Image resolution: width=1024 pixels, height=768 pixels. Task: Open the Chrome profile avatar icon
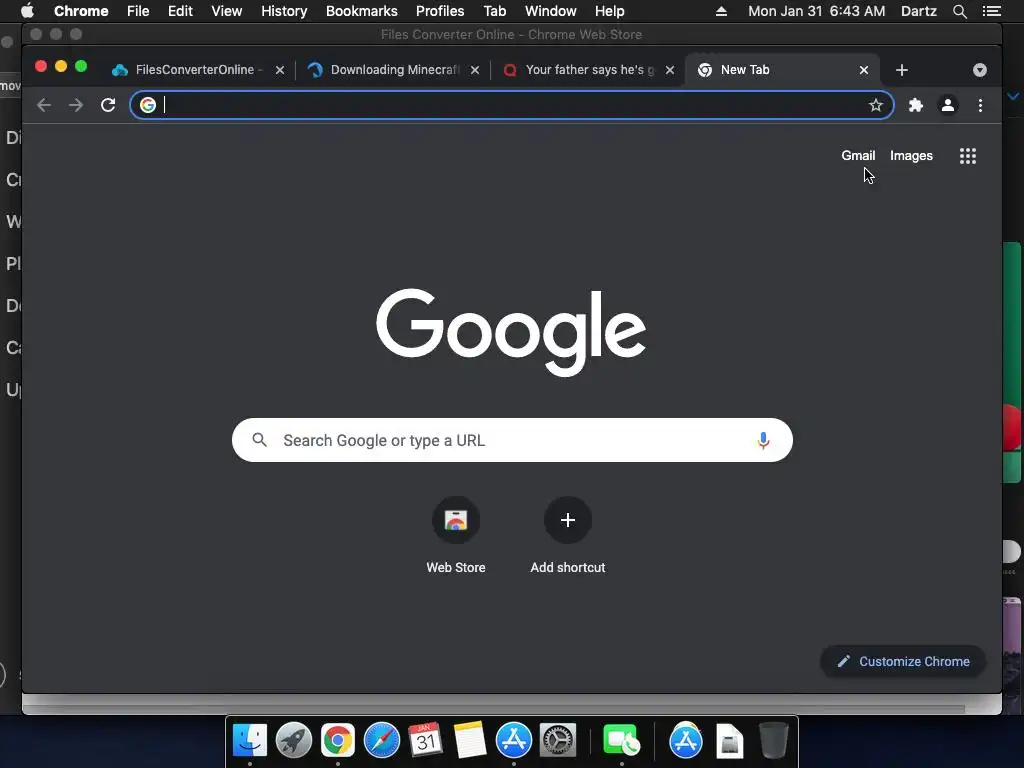[948, 105]
